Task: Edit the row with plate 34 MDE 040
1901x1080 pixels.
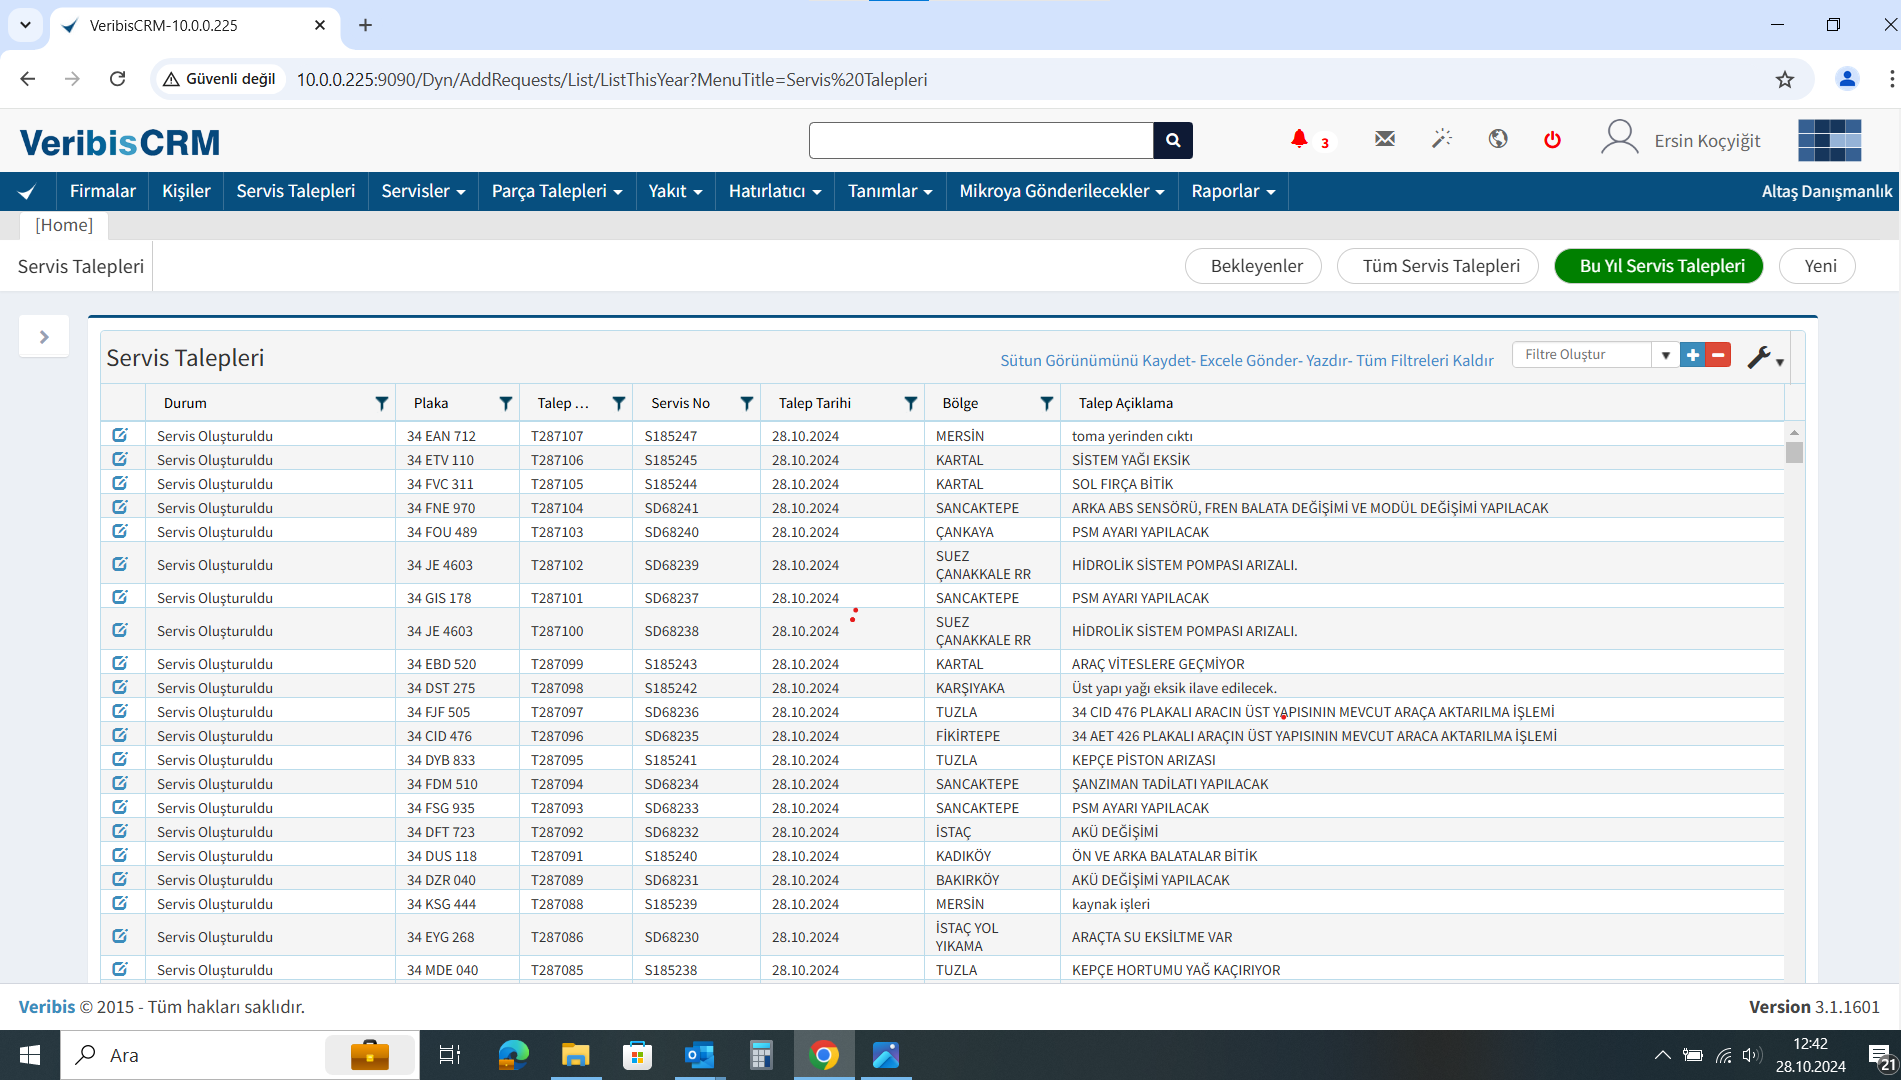Action: point(120,969)
